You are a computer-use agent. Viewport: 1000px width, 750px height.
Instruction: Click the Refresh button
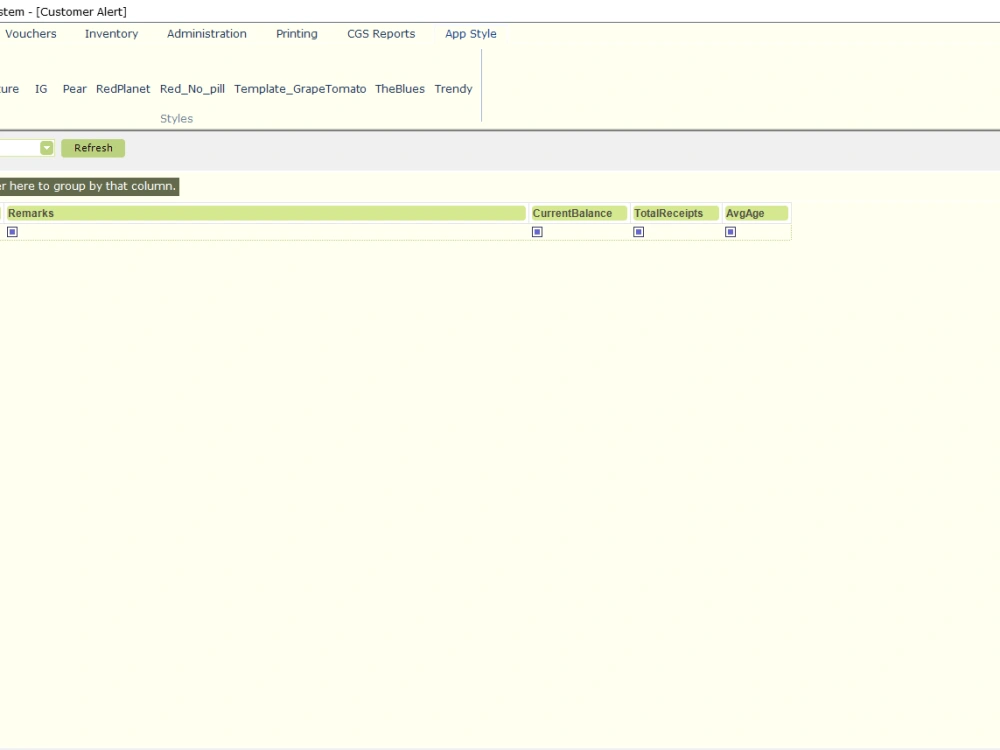click(93, 148)
